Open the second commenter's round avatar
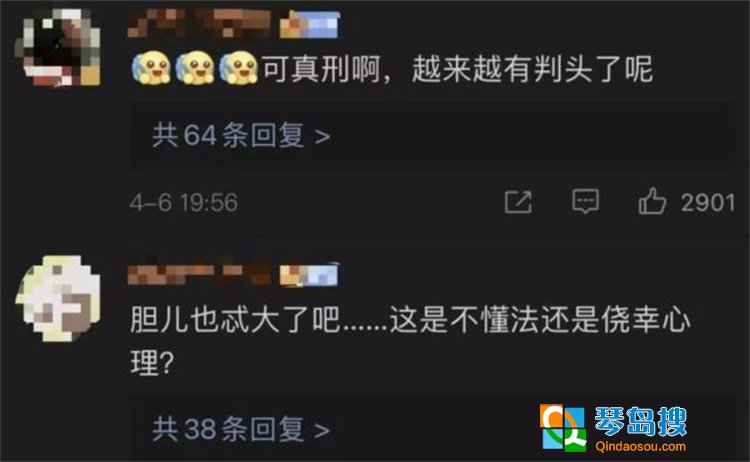This screenshot has height=462, width=750. (x=59, y=299)
